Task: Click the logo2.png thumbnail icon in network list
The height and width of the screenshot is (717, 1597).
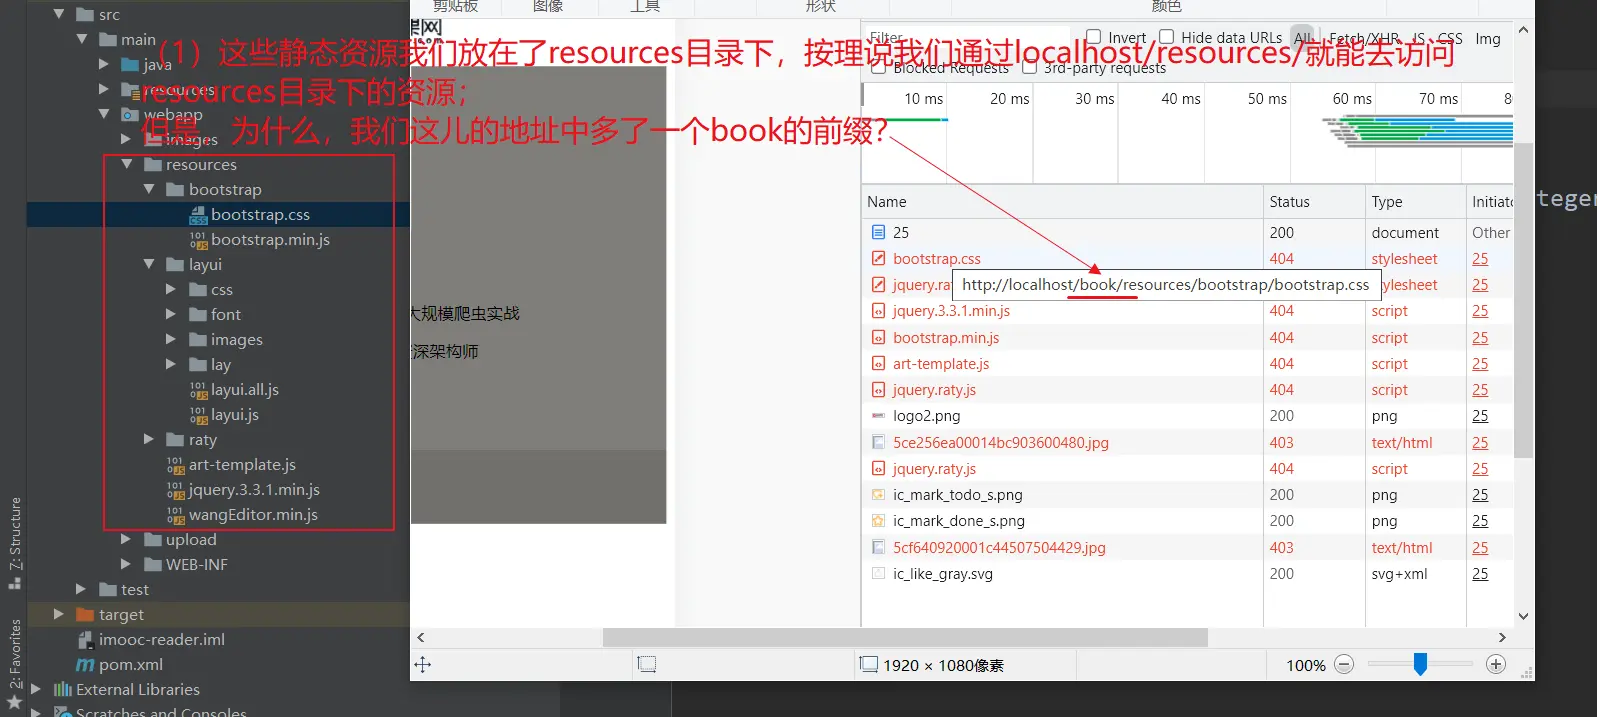Action: click(878, 415)
